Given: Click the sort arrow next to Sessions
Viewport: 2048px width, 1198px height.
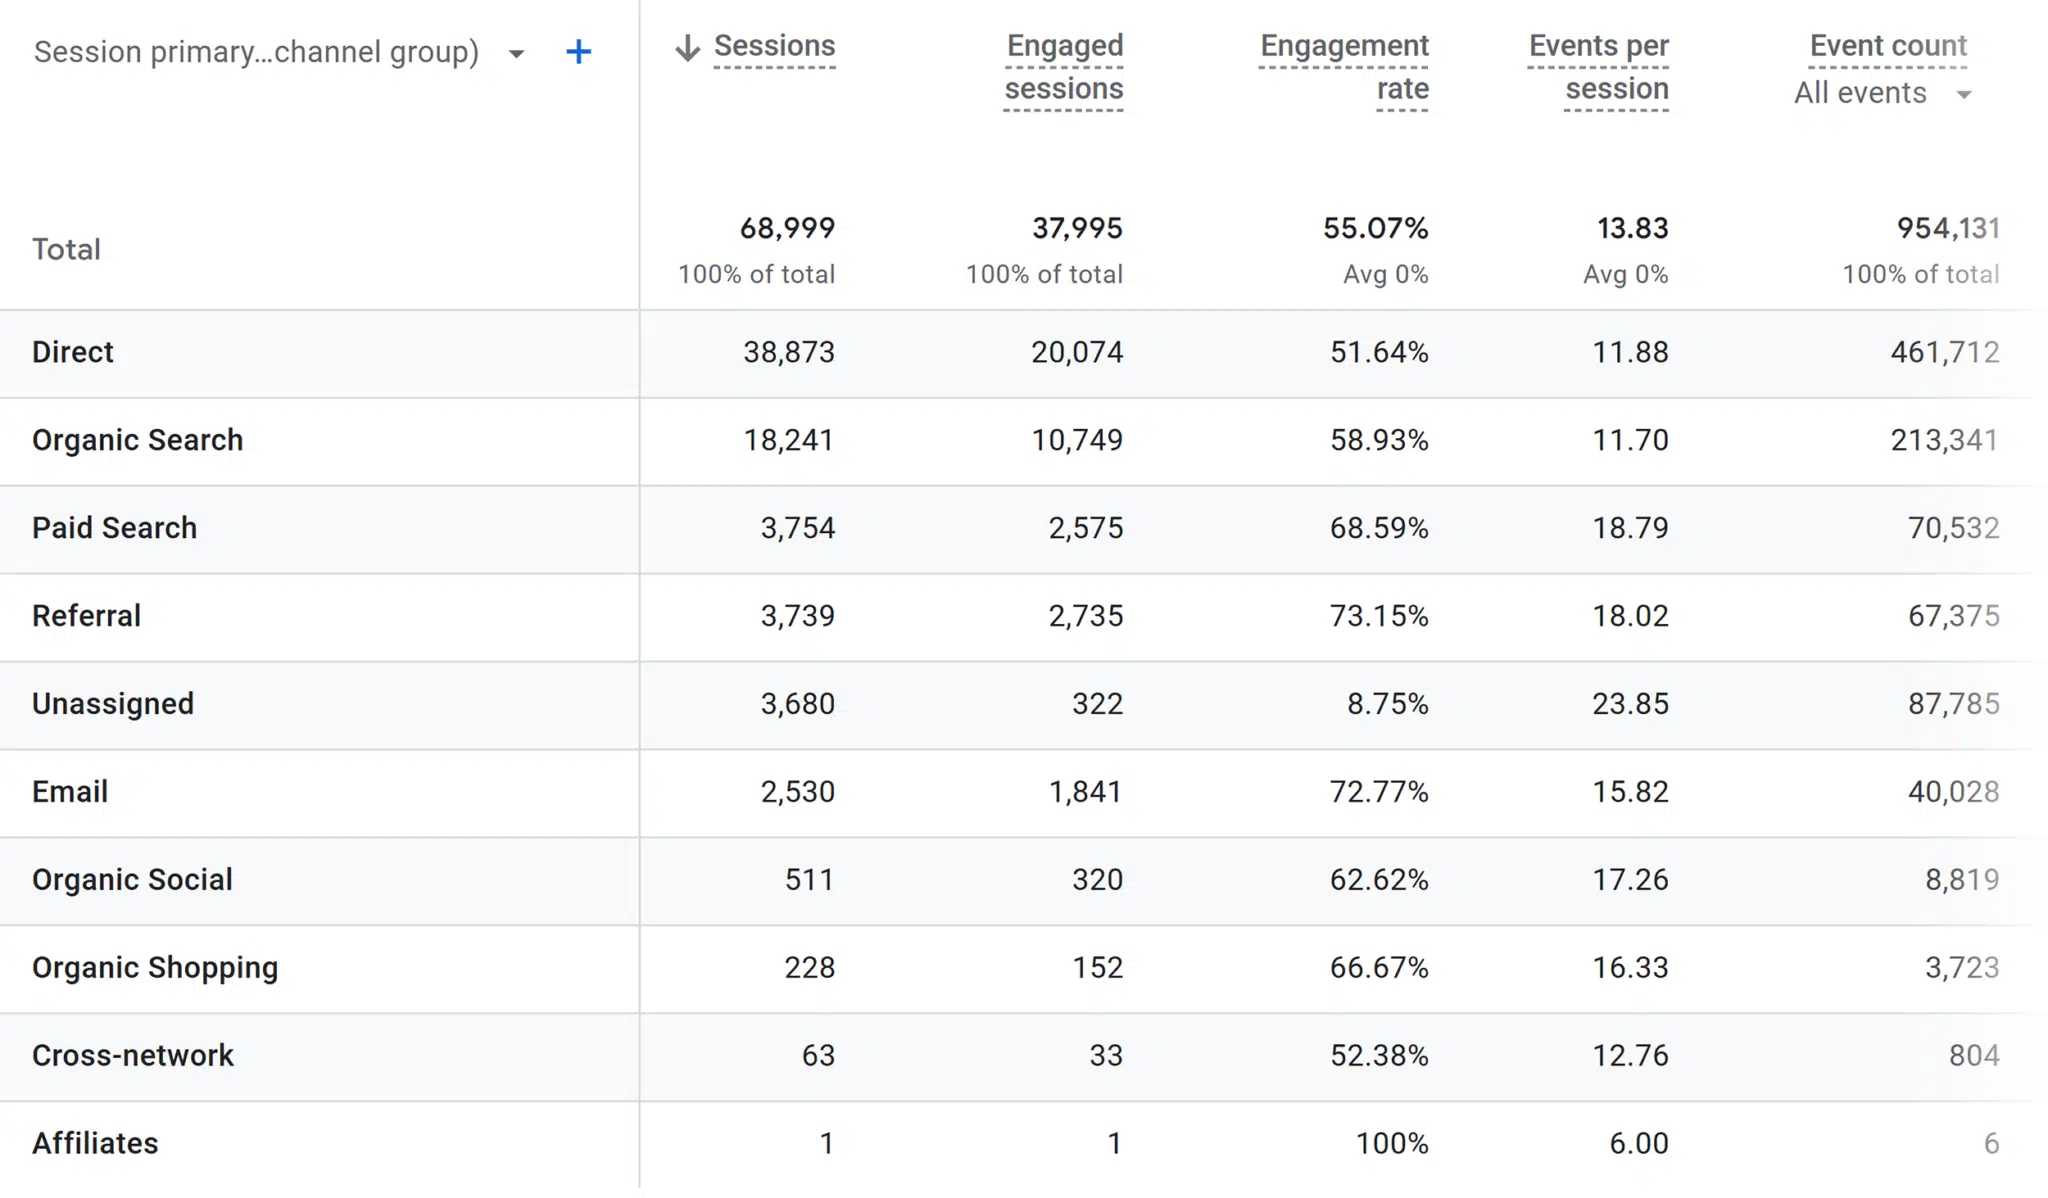Looking at the screenshot, I should click(687, 46).
